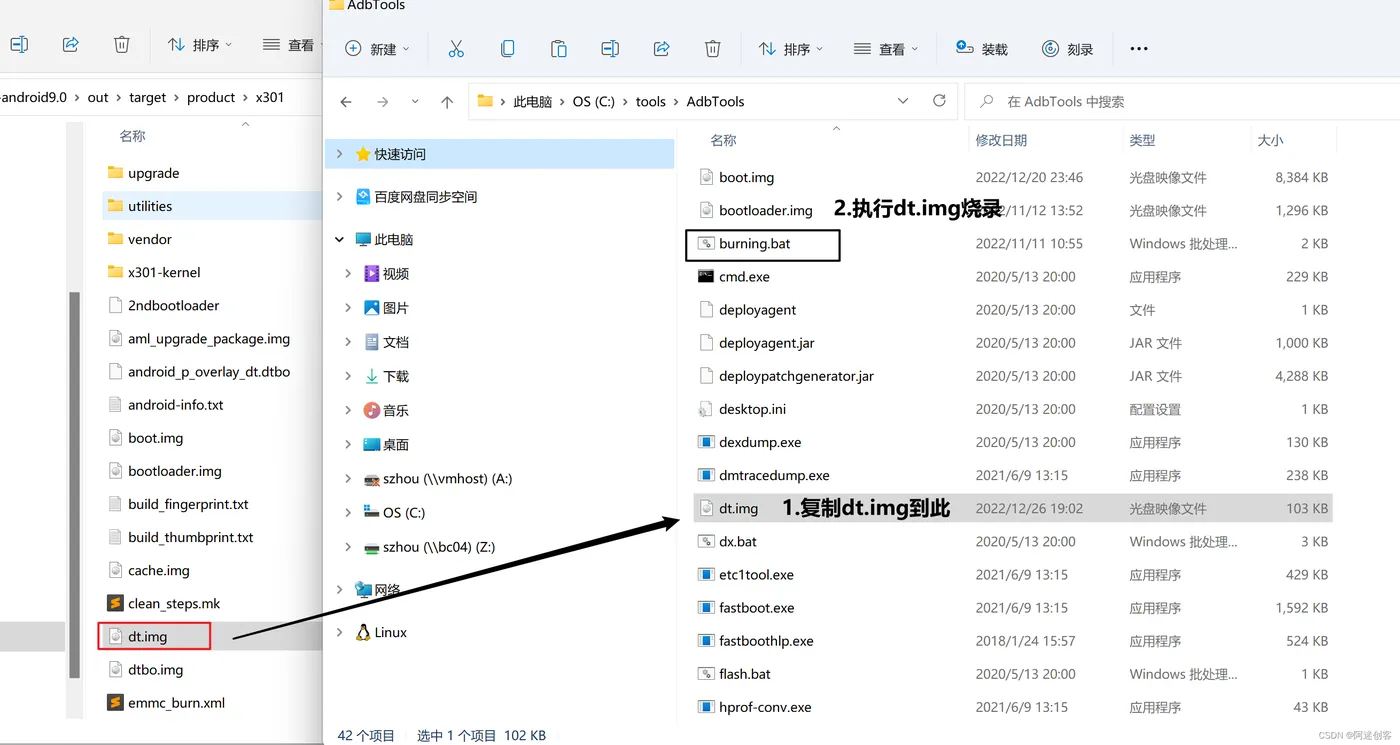
Task: Select cmd.exe file icon in AdbTools
Action: (706, 276)
